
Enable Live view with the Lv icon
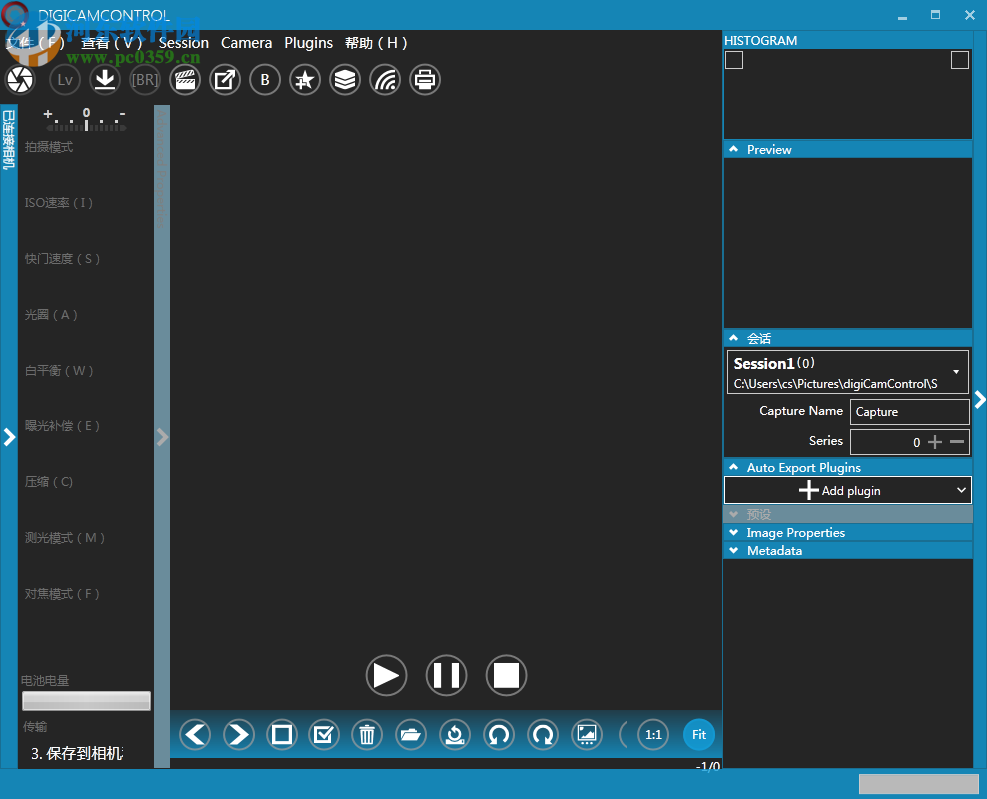tap(64, 80)
